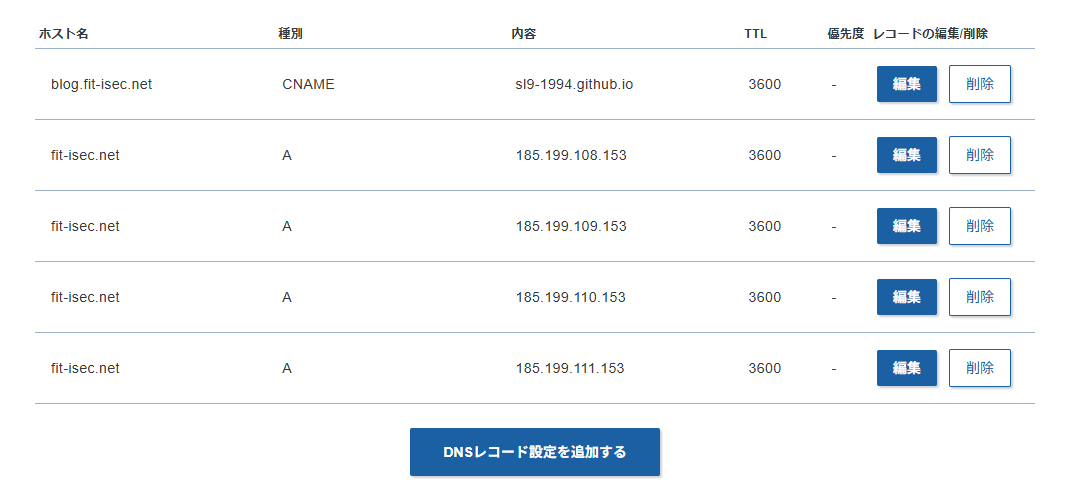Click the DNSレコード設定を追加する button
Viewport: 1076px width, 491px height.
point(534,452)
